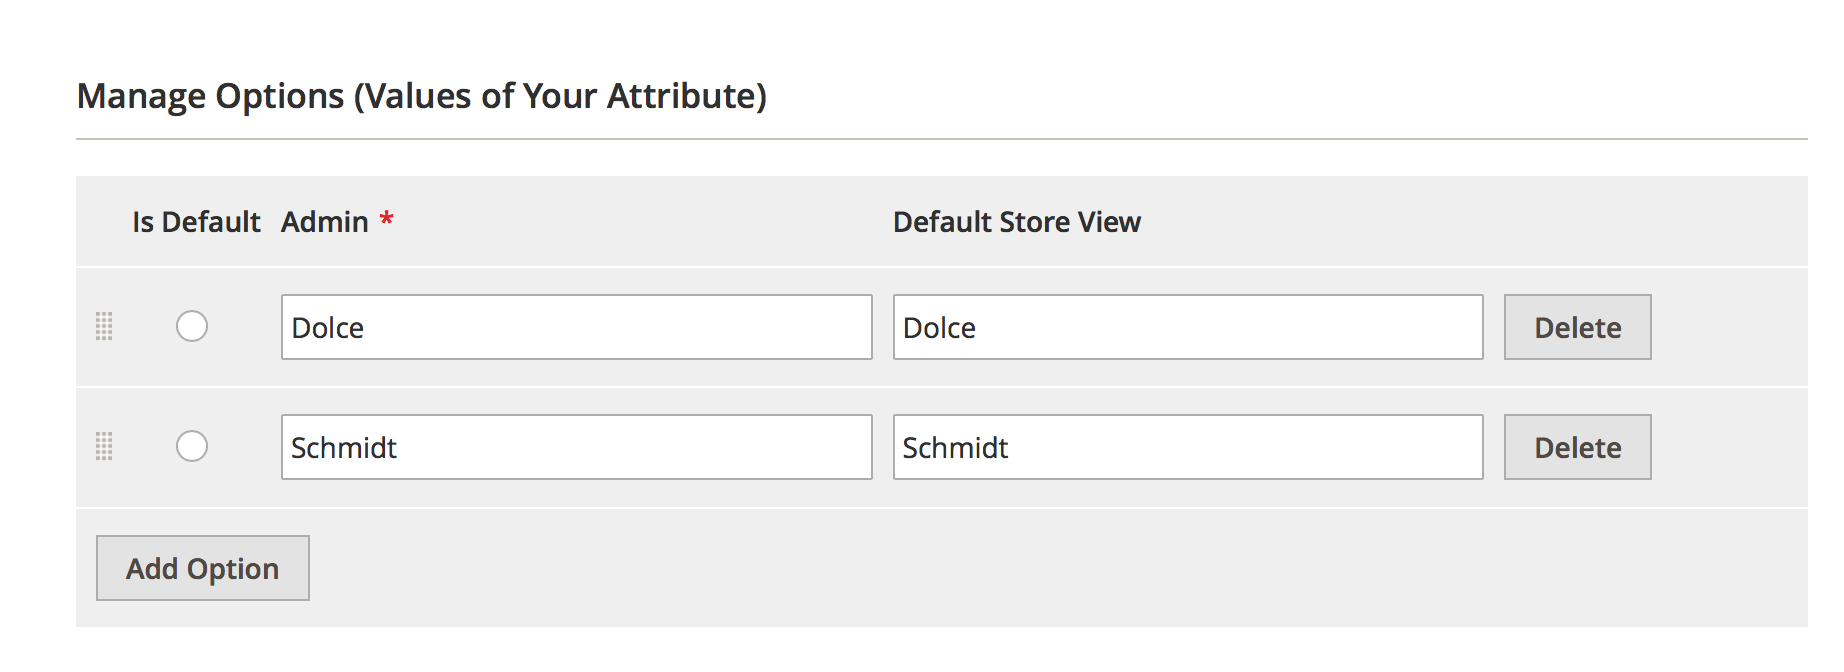
Task: Focus the Default Store View field with Dolce
Action: tap(1187, 327)
